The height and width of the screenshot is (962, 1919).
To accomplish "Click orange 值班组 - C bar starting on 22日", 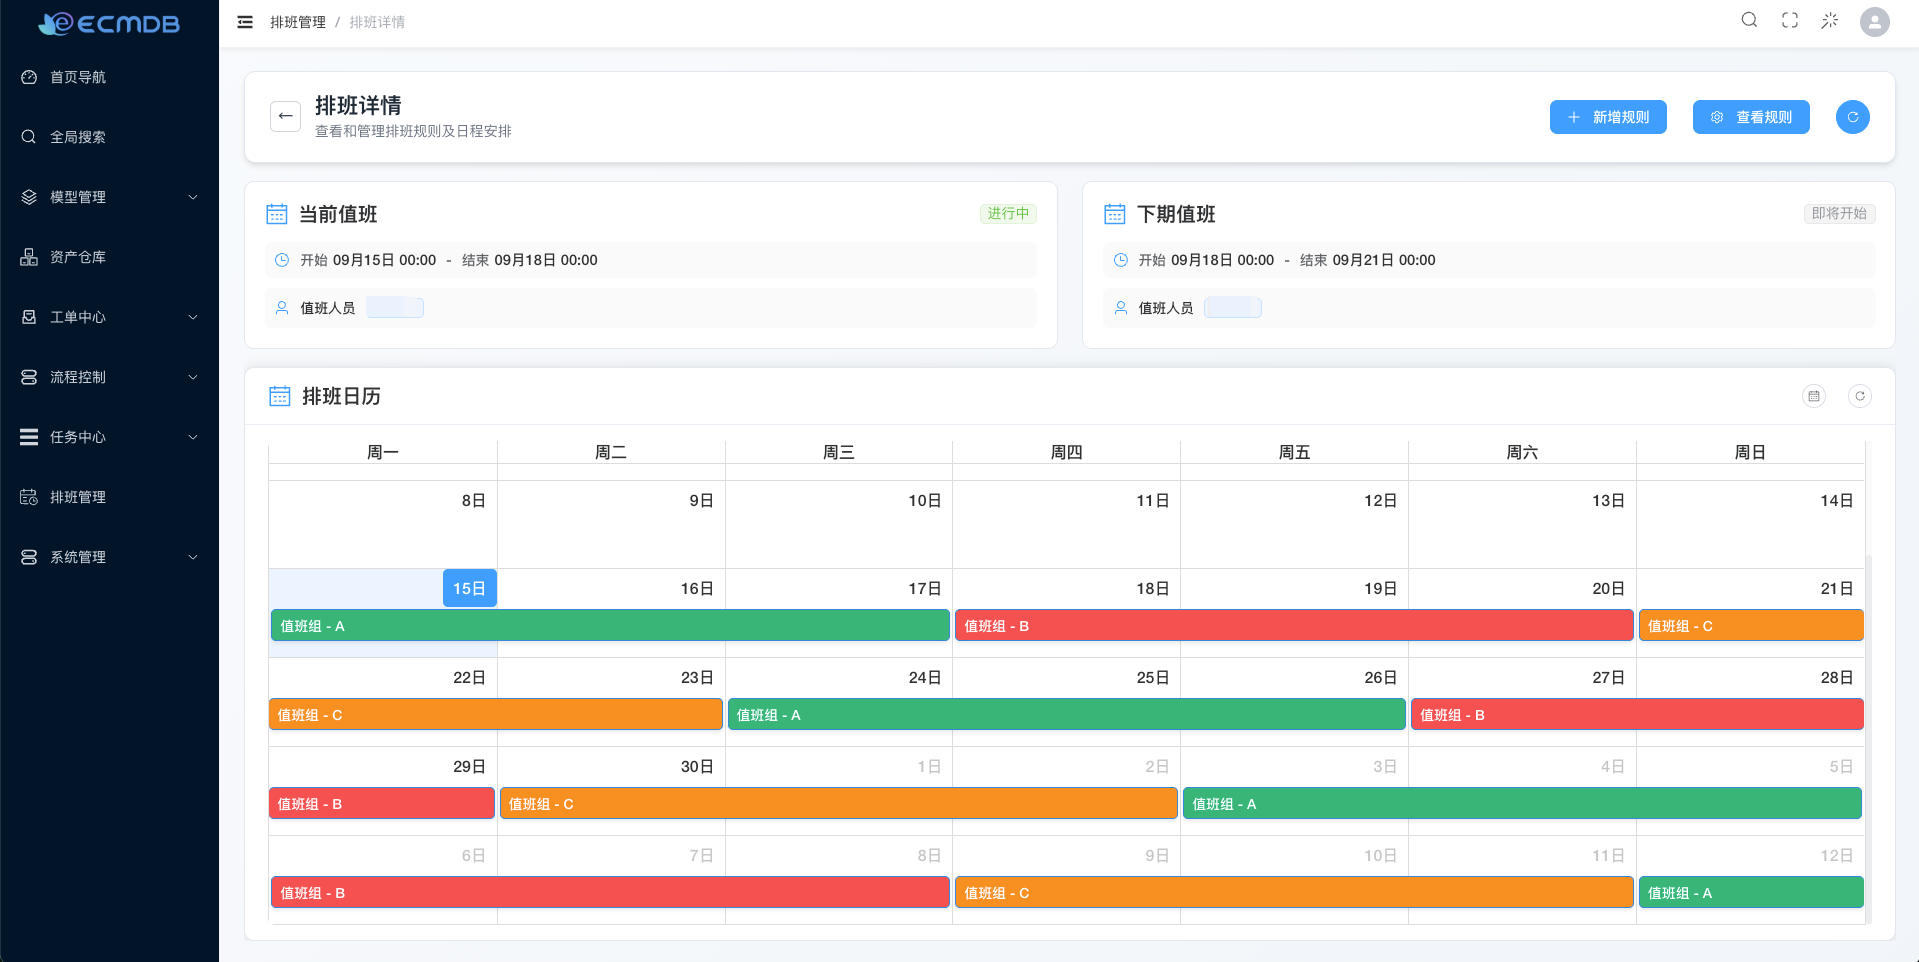I will [495, 714].
